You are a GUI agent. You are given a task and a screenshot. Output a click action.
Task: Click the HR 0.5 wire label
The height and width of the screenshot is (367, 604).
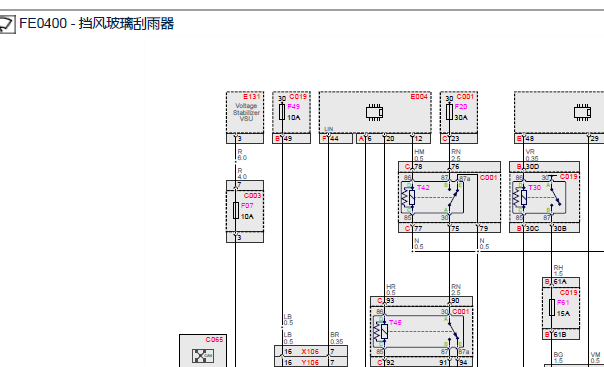coord(391,290)
